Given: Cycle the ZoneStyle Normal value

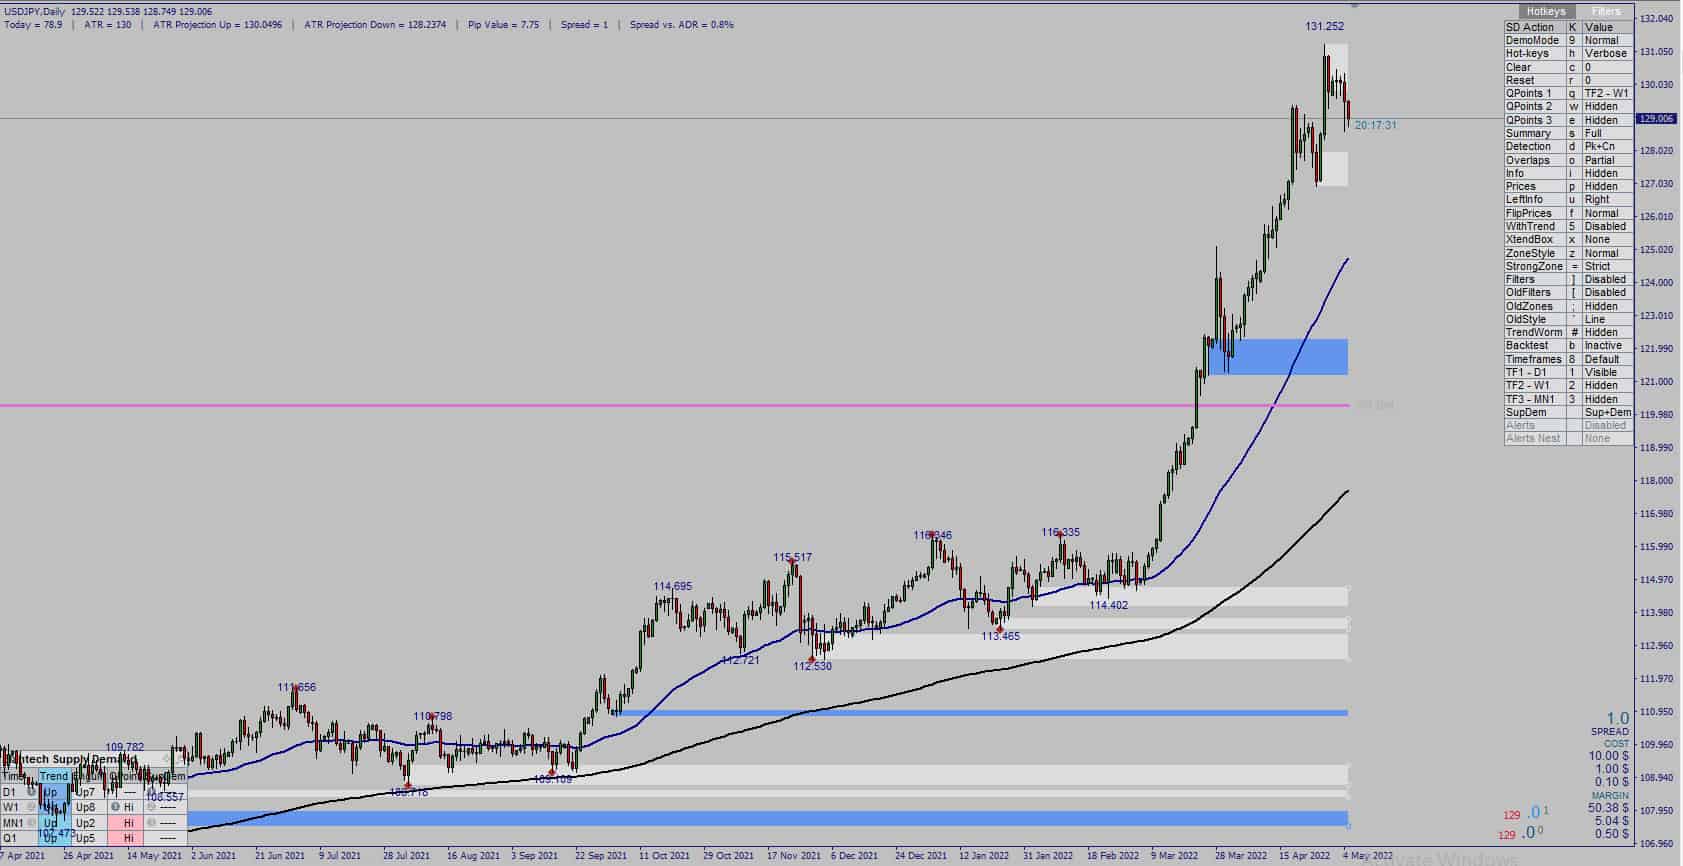Looking at the screenshot, I should point(1606,253).
